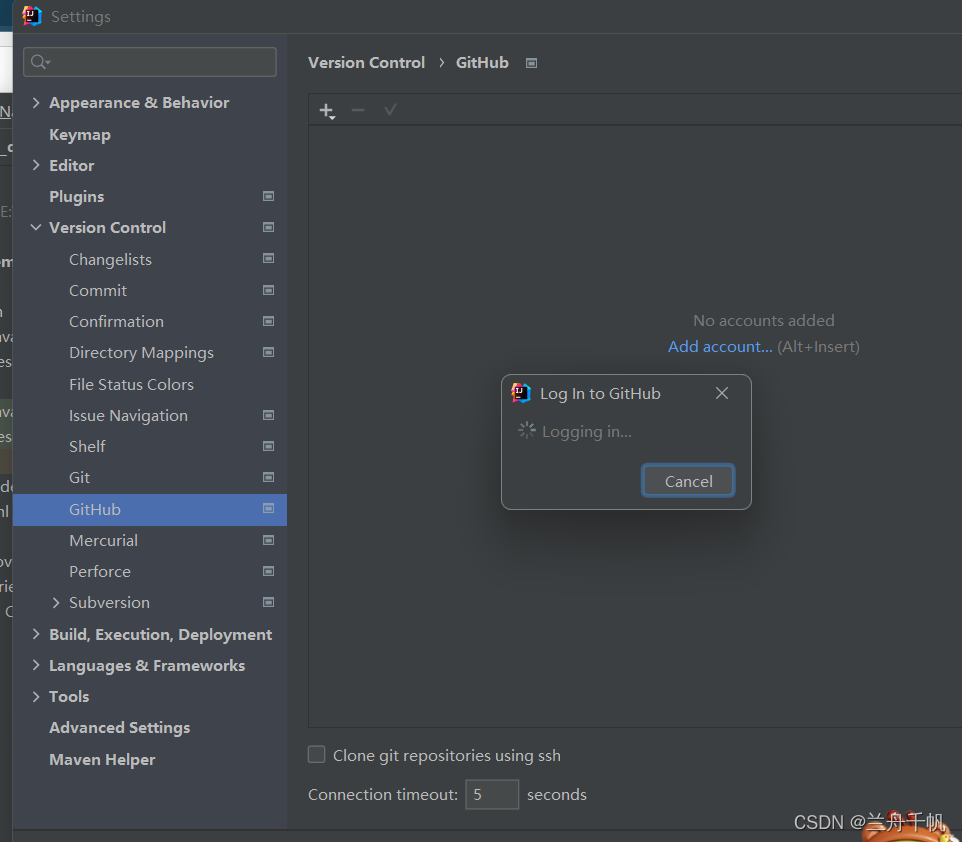Select GitHub settings page

150,509
